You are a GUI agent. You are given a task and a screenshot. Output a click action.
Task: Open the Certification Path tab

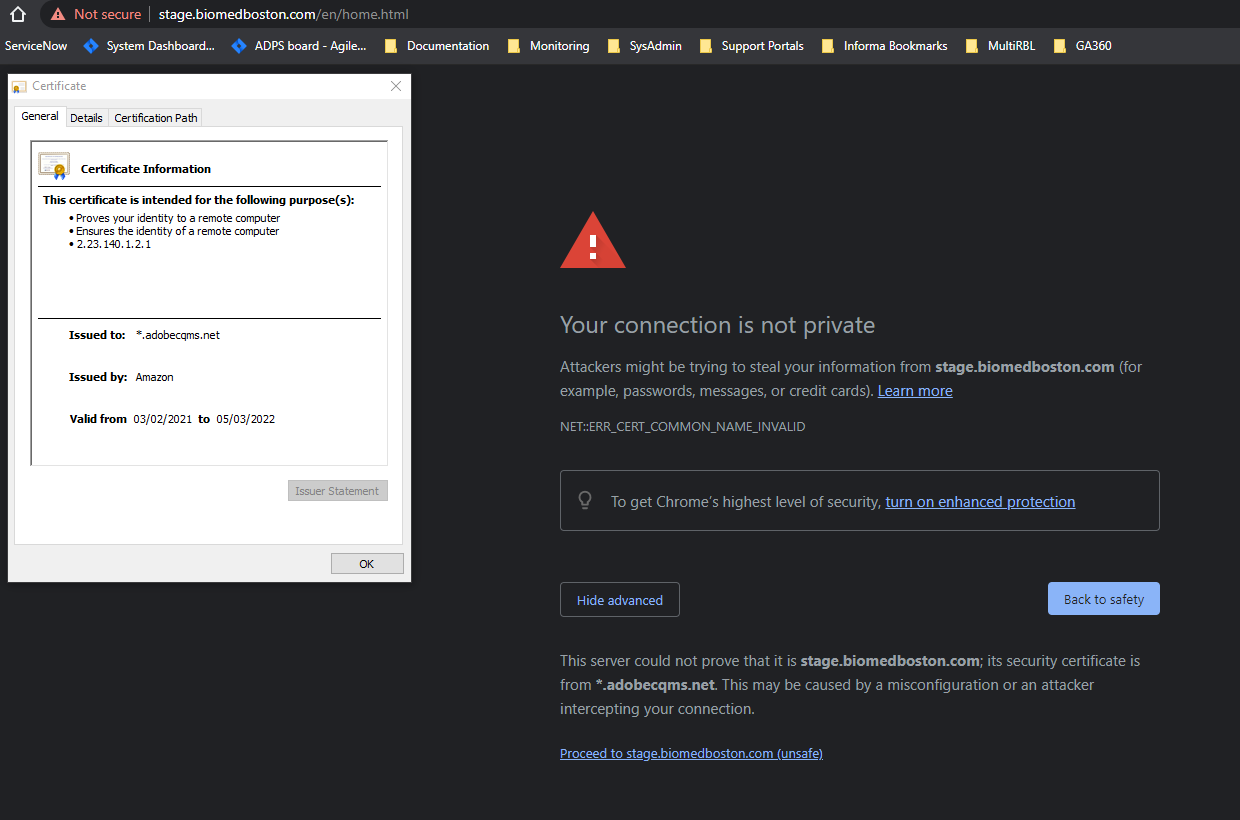(156, 118)
